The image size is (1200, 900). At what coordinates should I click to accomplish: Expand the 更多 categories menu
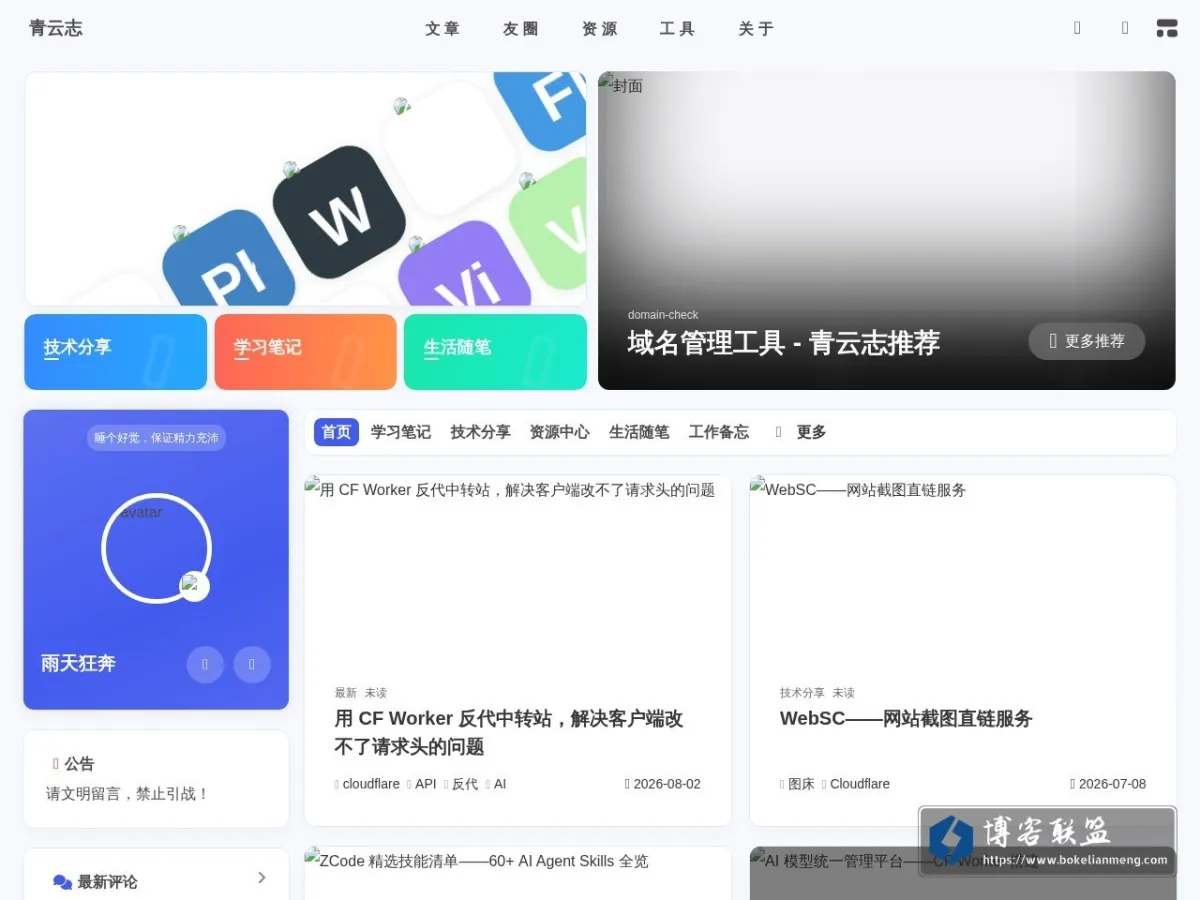(811, 432)
